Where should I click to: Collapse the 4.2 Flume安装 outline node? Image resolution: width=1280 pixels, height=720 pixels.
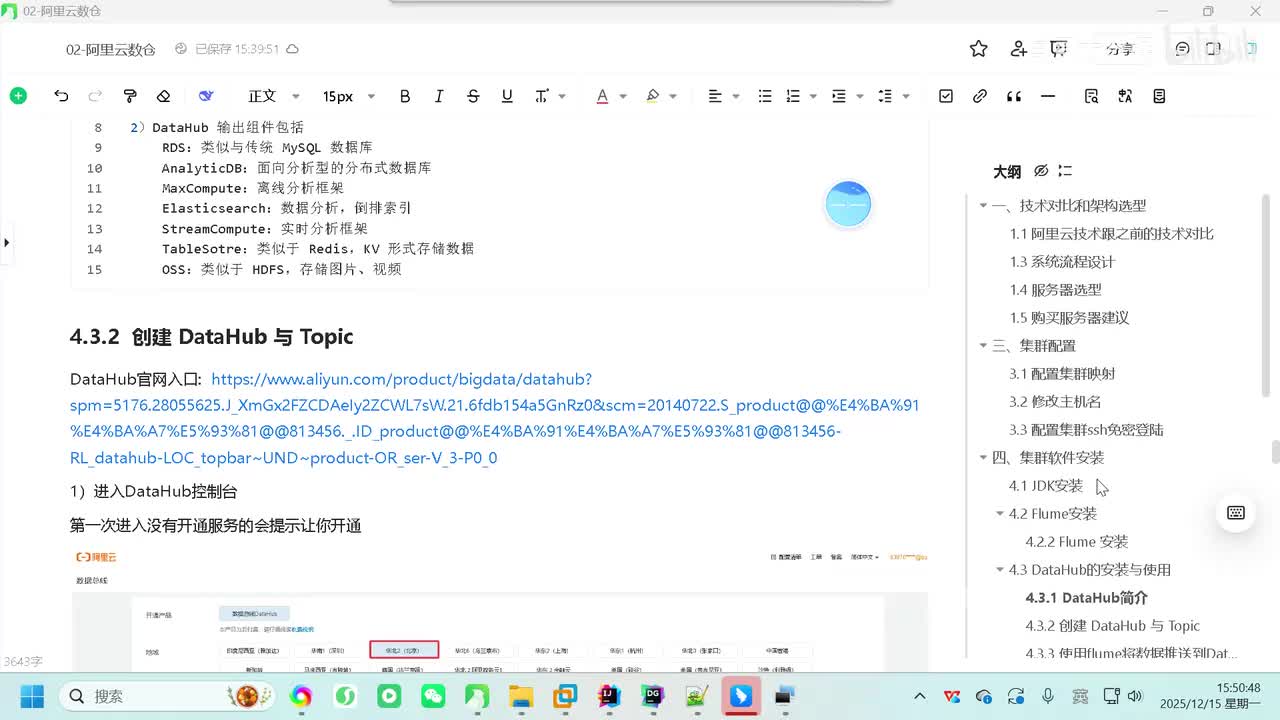click(1000, 514)
